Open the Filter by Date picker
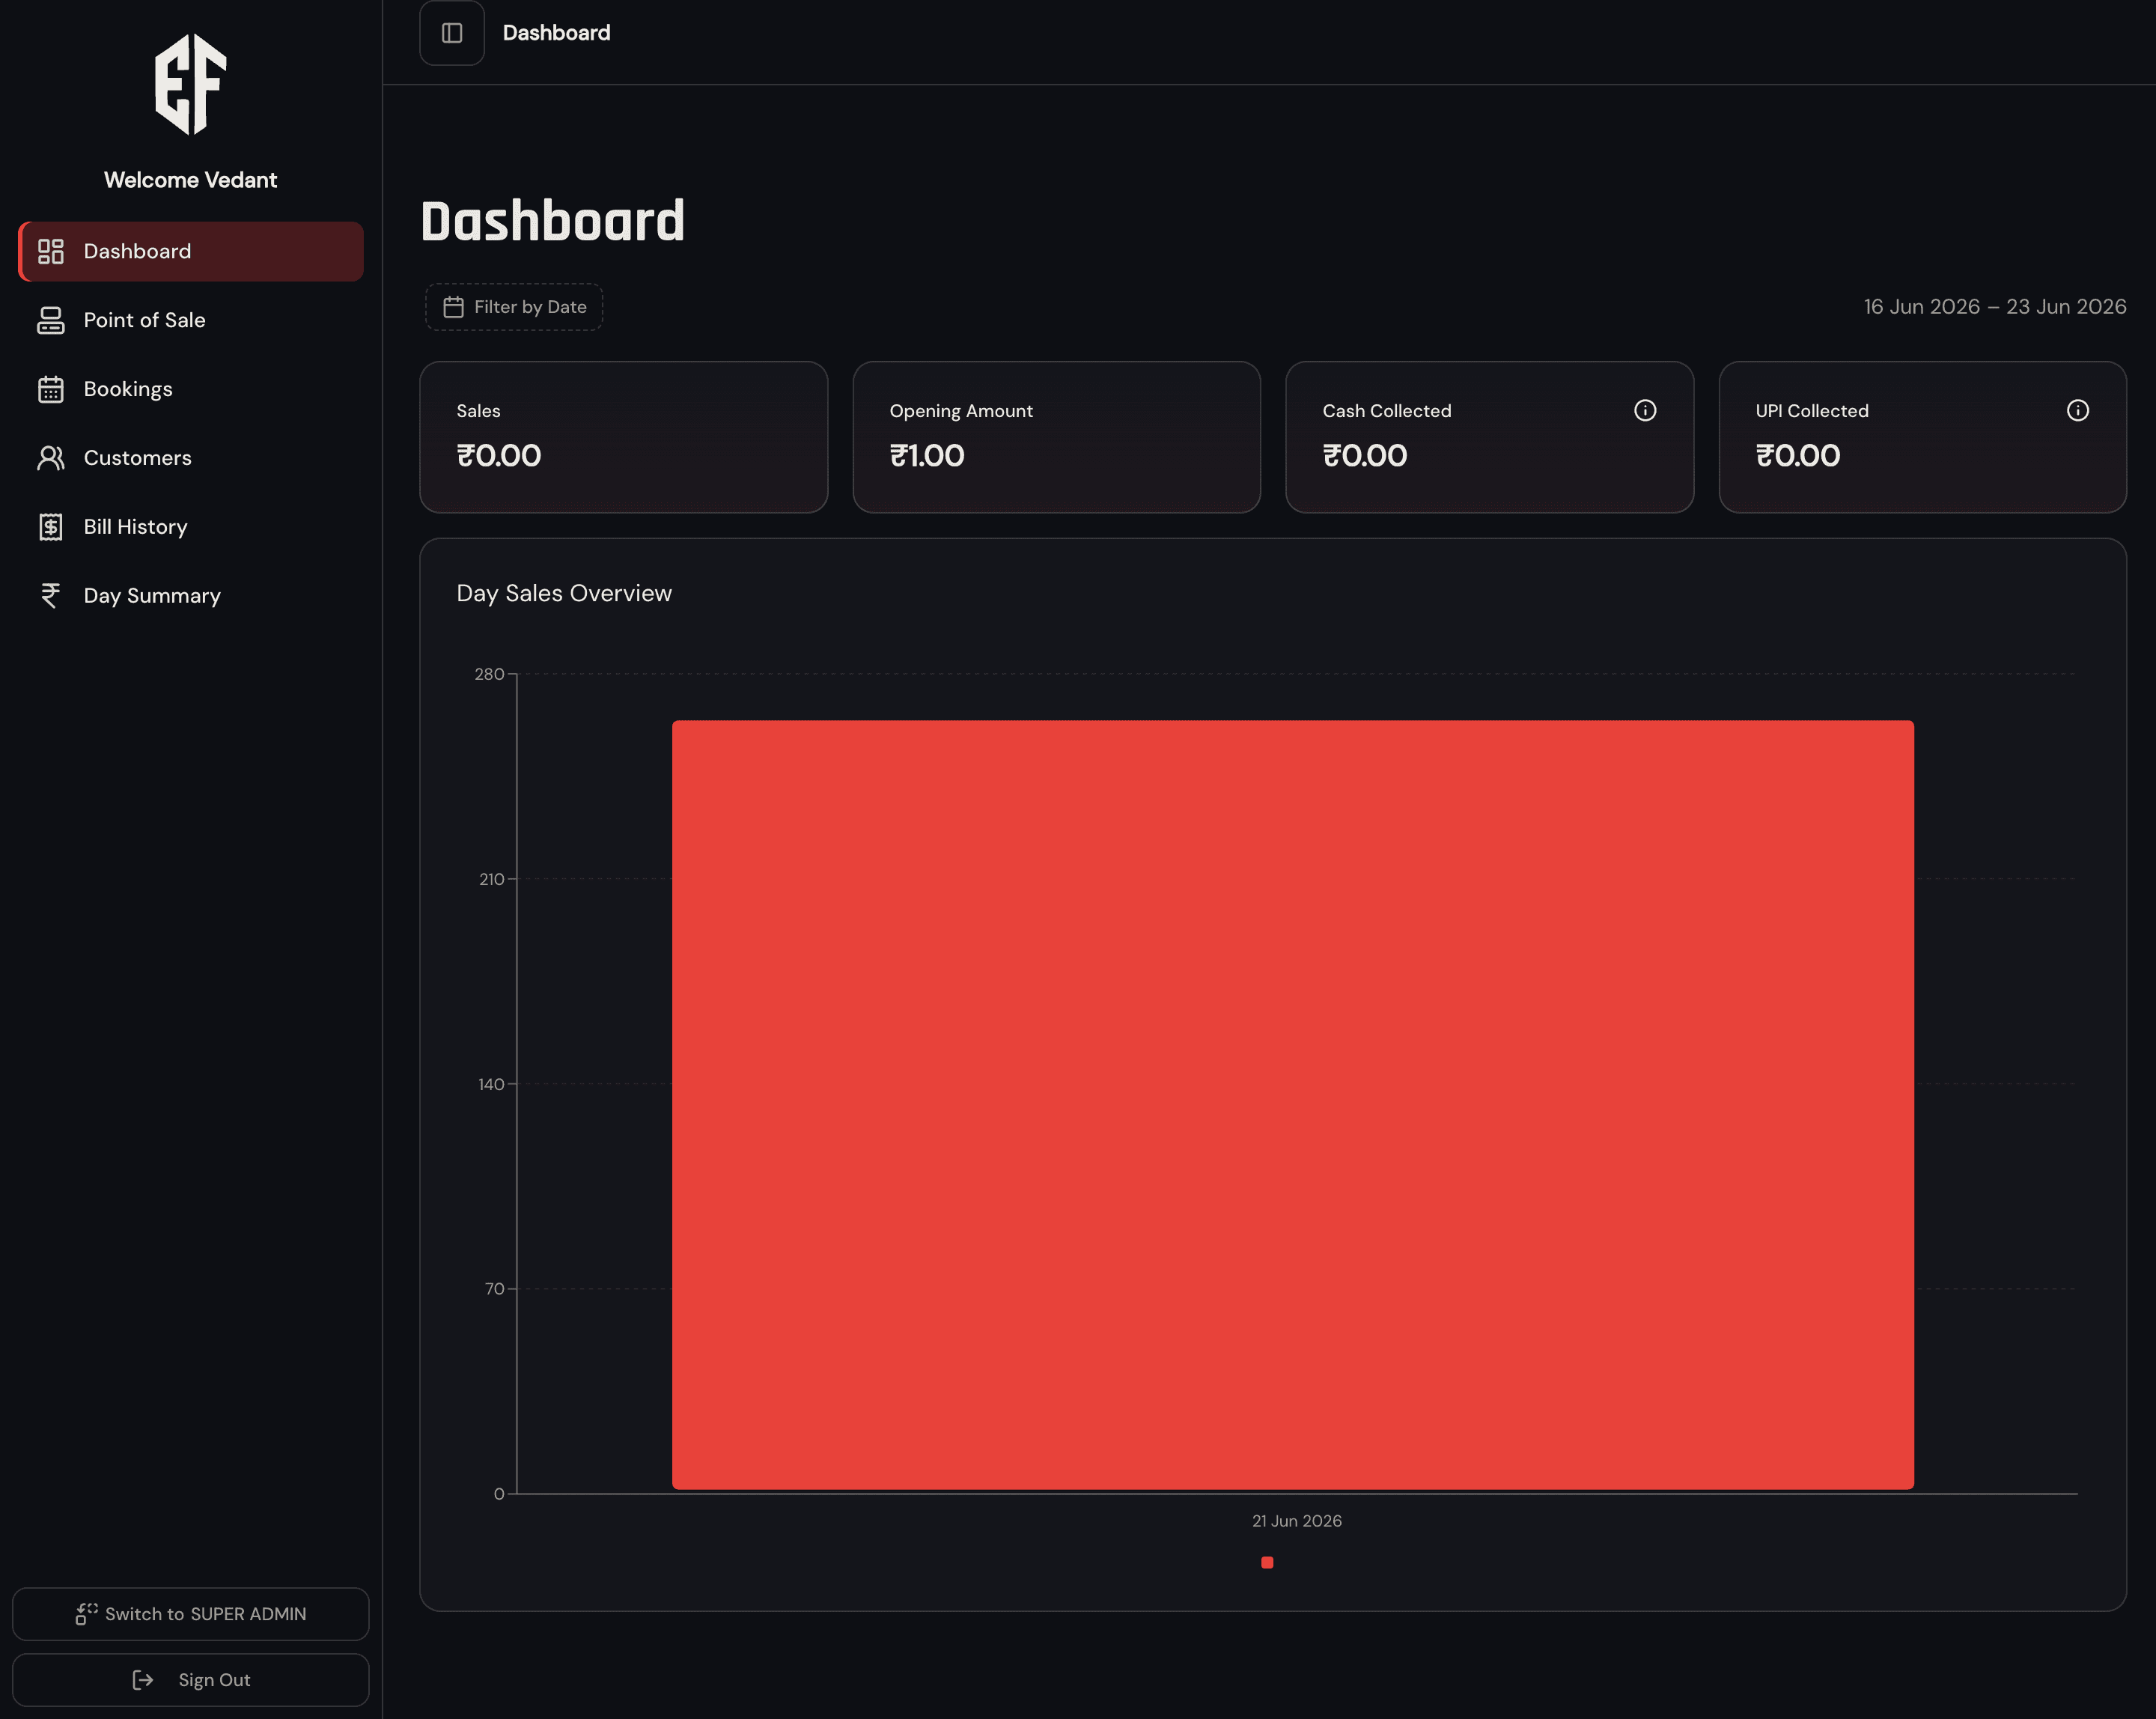 514,307
